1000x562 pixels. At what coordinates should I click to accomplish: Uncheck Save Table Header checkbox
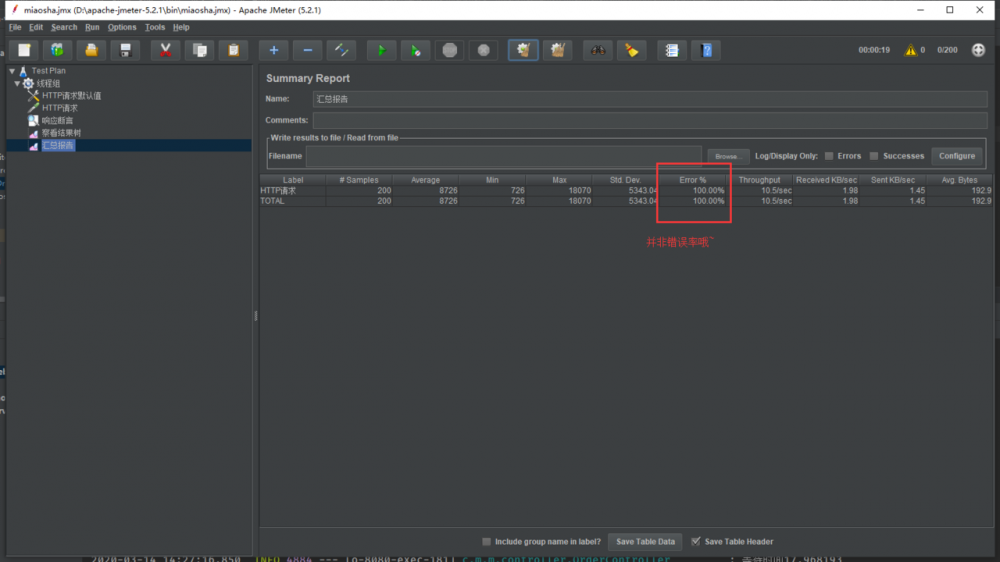[696, 542]
